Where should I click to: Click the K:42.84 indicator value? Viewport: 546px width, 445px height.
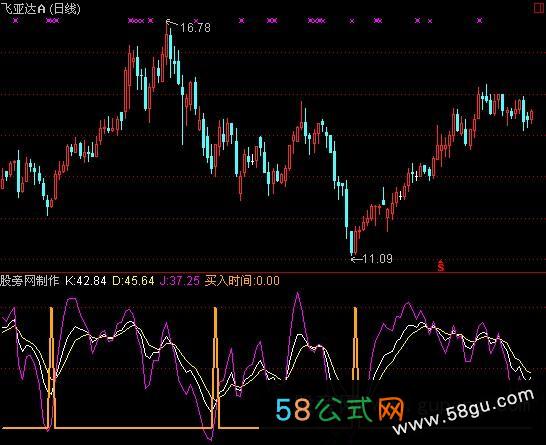pos(86,281)
